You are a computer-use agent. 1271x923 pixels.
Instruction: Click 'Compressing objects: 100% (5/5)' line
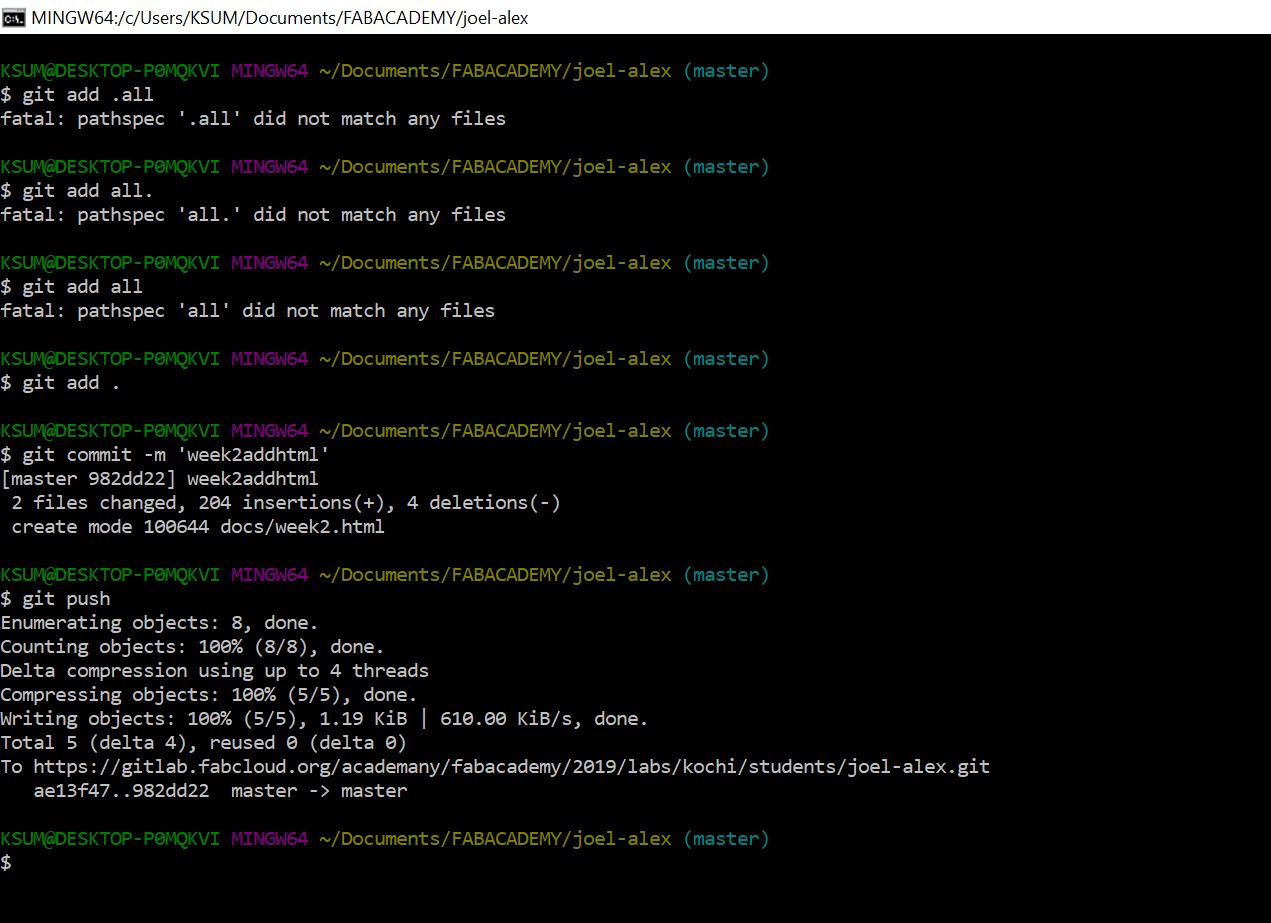click(209, 695)
